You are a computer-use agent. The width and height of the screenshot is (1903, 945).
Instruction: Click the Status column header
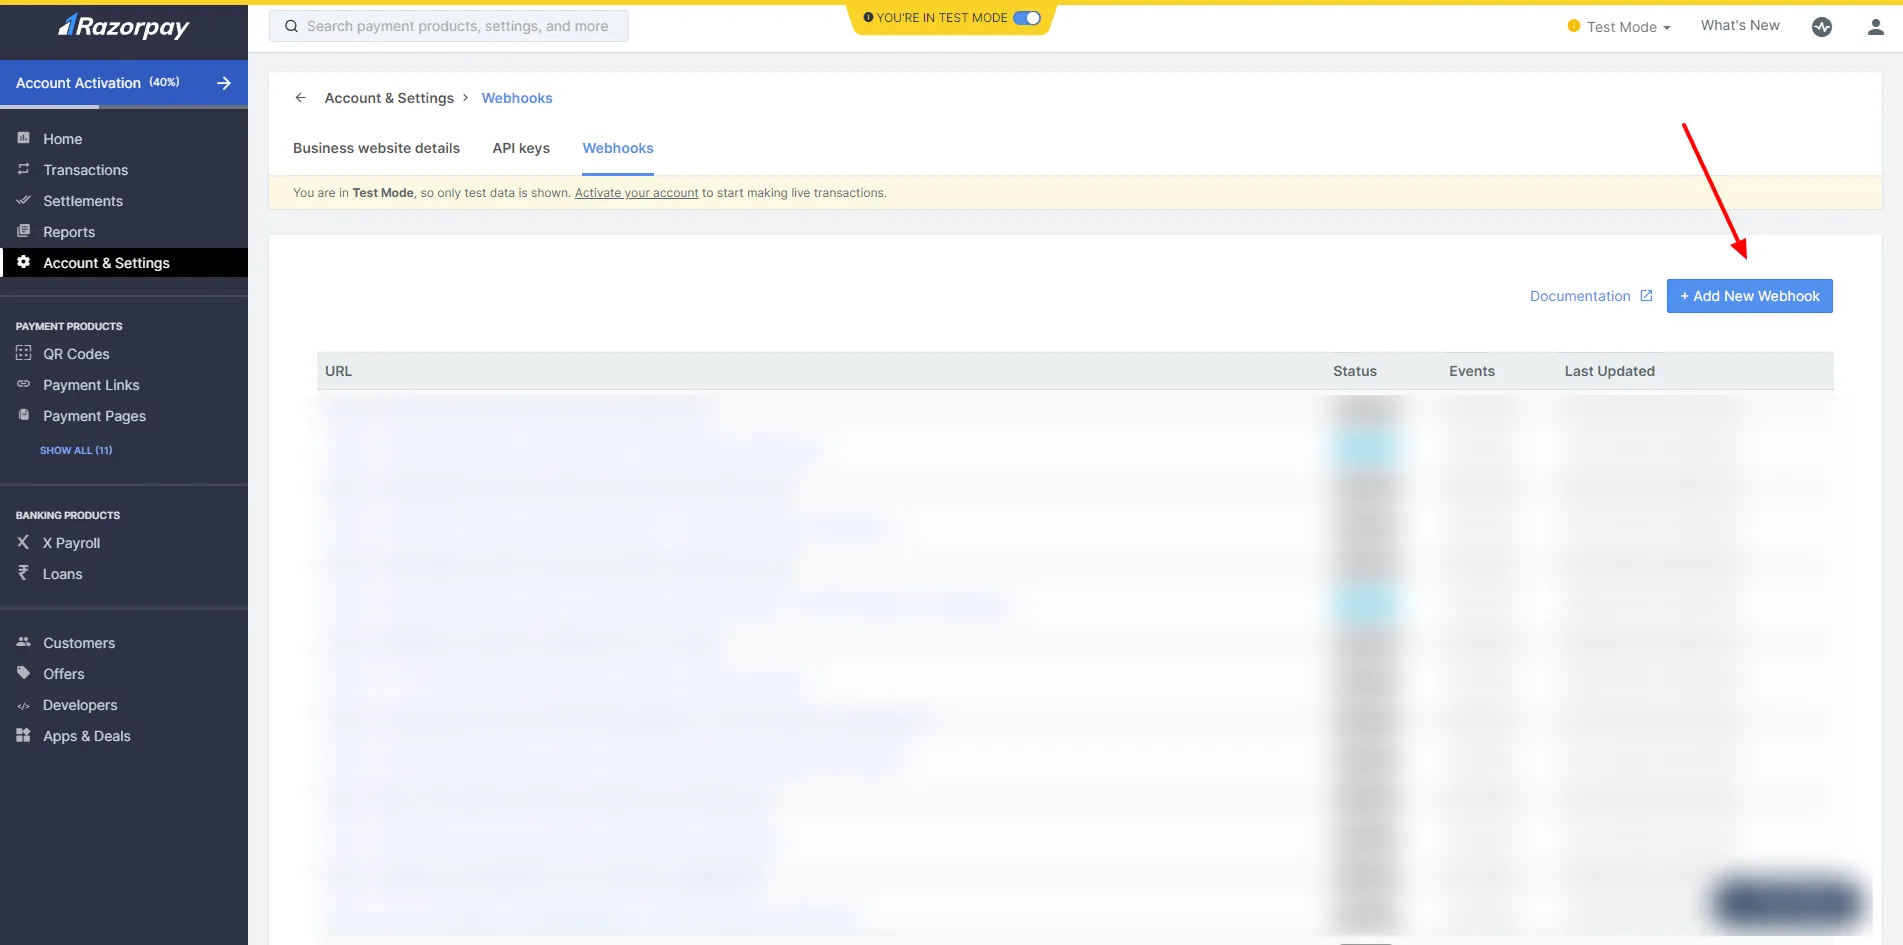click(x=1355, y=371)
